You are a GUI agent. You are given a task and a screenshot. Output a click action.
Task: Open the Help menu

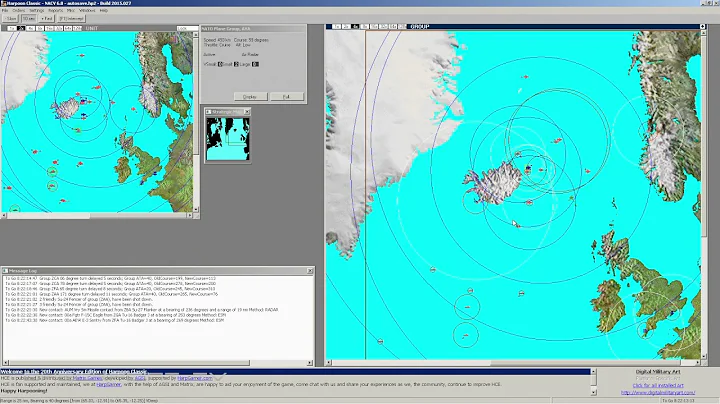pyautogui.click(x=104, y=11)
